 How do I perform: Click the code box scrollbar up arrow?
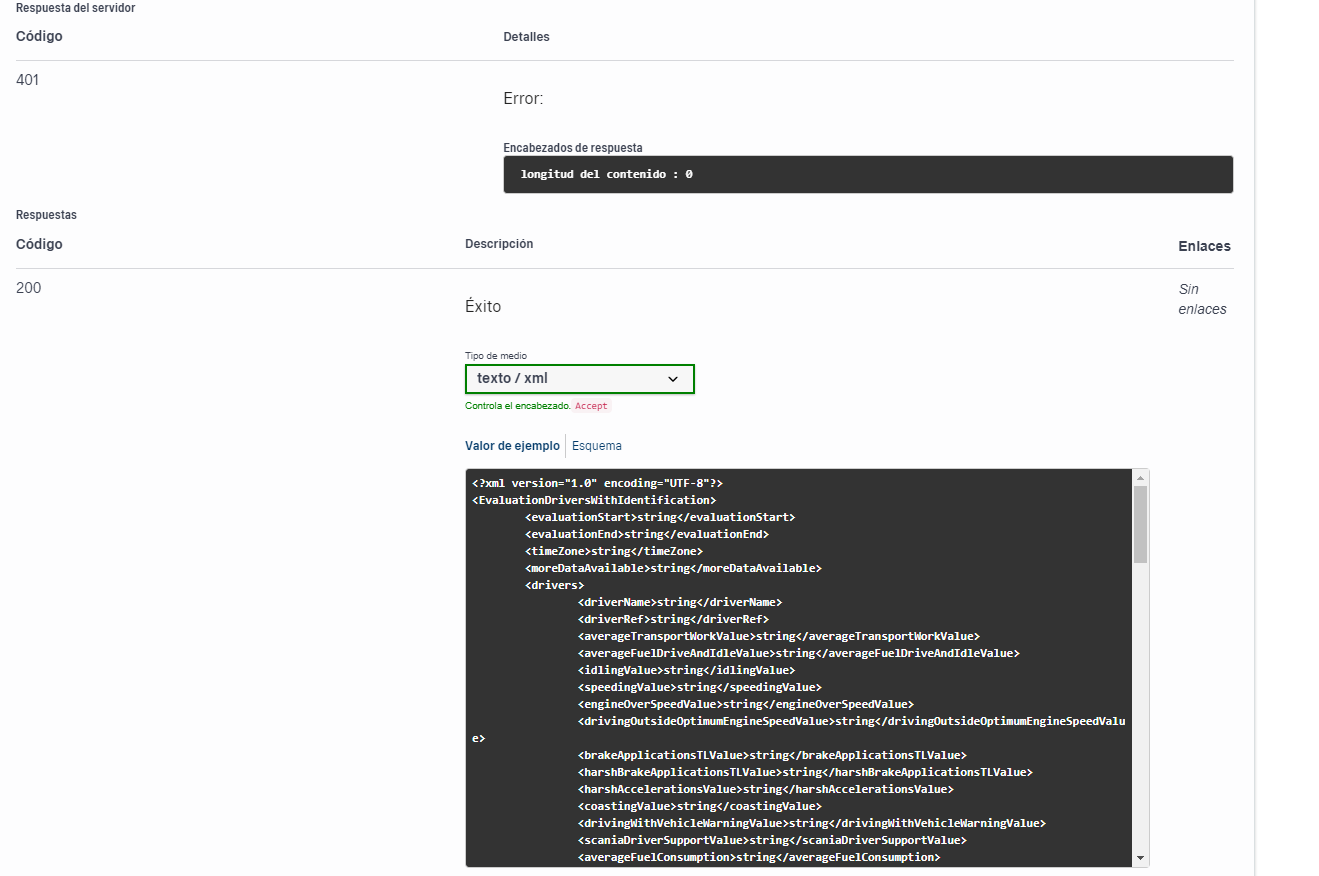click(x=1140, y=479)
